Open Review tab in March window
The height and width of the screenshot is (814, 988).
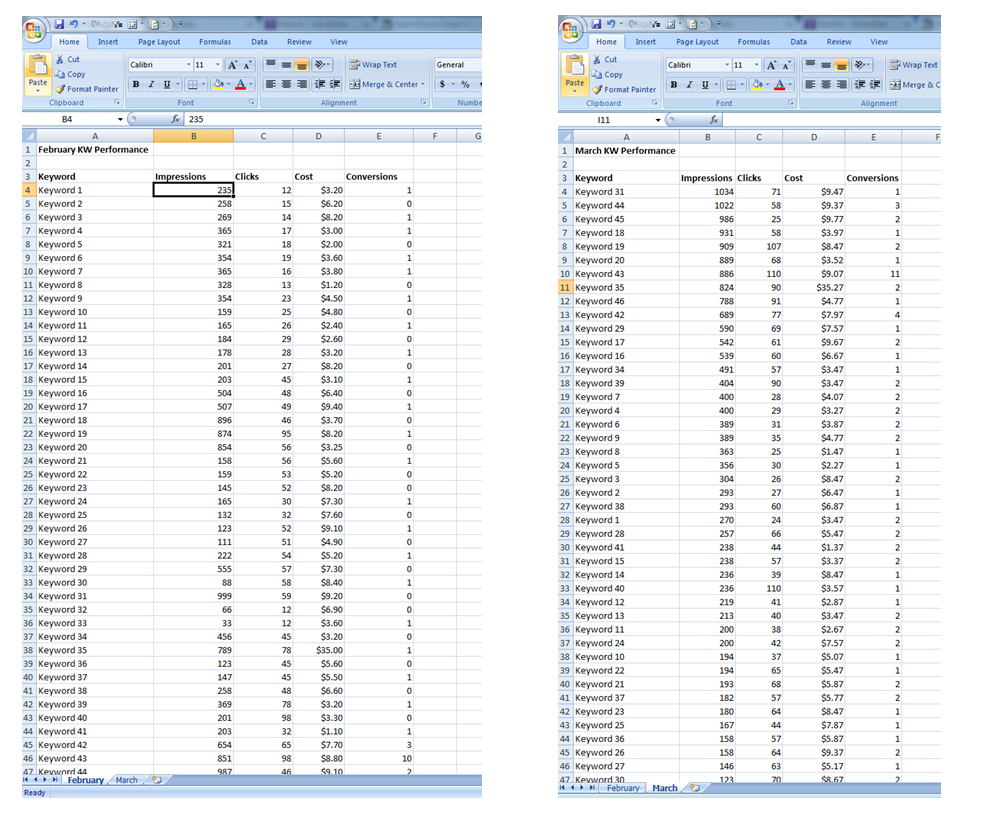839,42
